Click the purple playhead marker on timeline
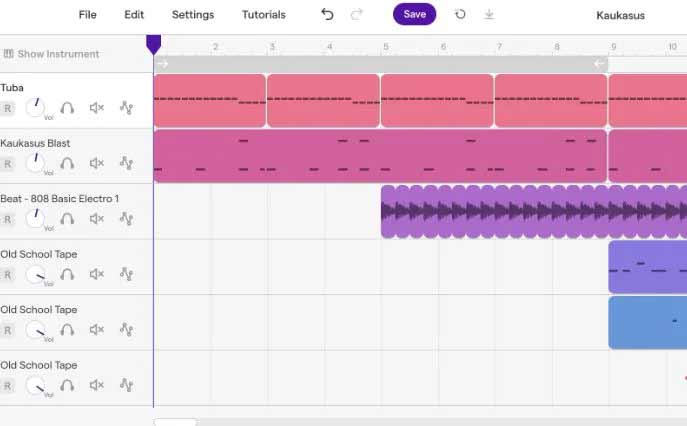The width and height of the screenshot is (687, 426). pos(153,45)
